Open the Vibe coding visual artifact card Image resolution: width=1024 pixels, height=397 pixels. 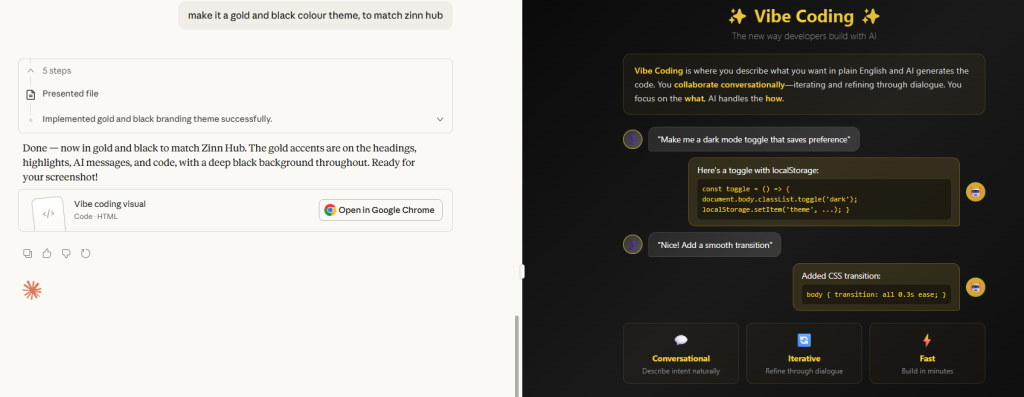tap(235, 210)
